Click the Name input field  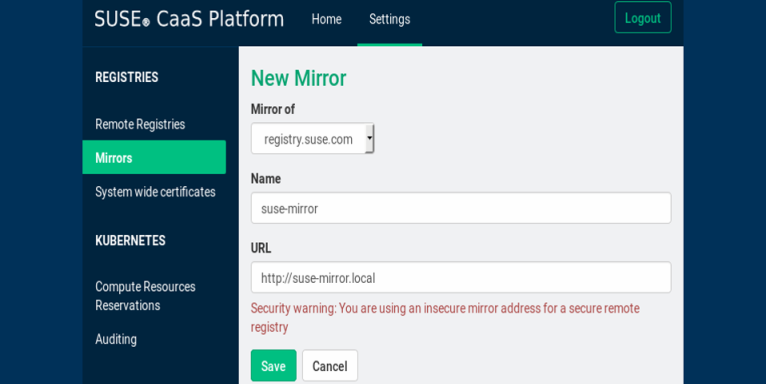pyautogui.click(x=461, y=208)
